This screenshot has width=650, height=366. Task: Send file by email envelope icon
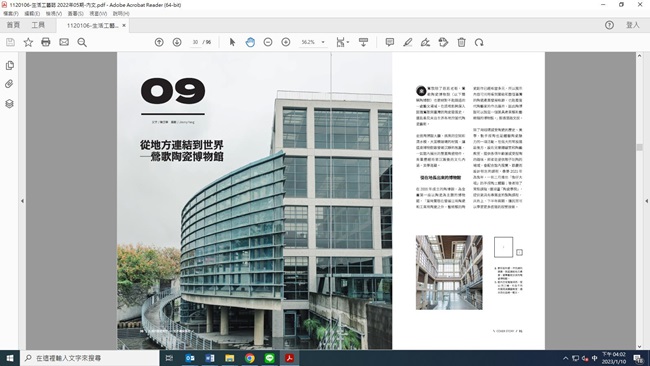pyautogui.click(x=64, y=42)
